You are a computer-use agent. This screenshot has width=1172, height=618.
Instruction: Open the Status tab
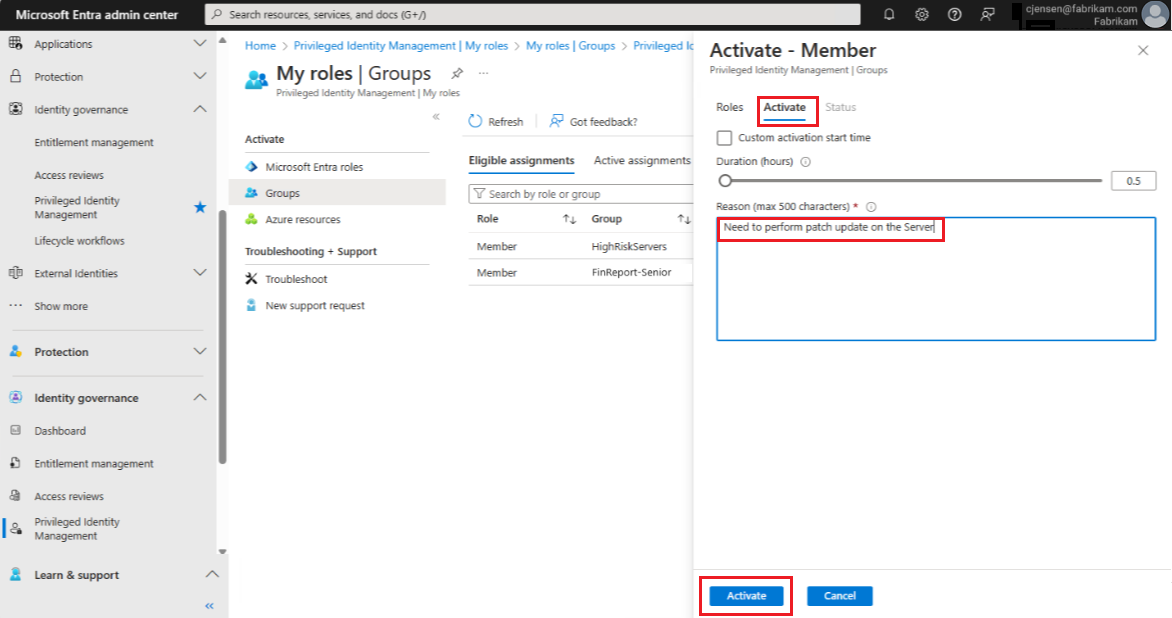(840, 107)
